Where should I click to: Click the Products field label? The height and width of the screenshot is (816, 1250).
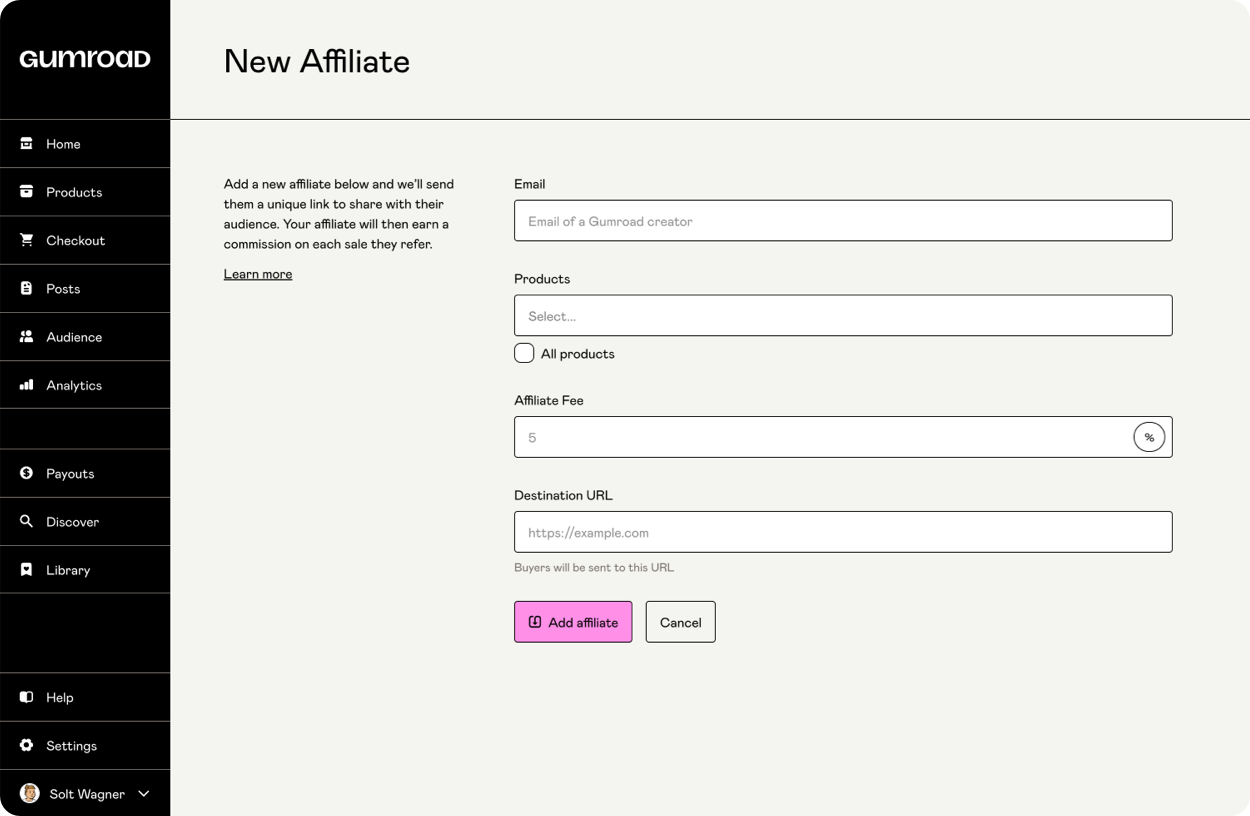tap(542, 279)
